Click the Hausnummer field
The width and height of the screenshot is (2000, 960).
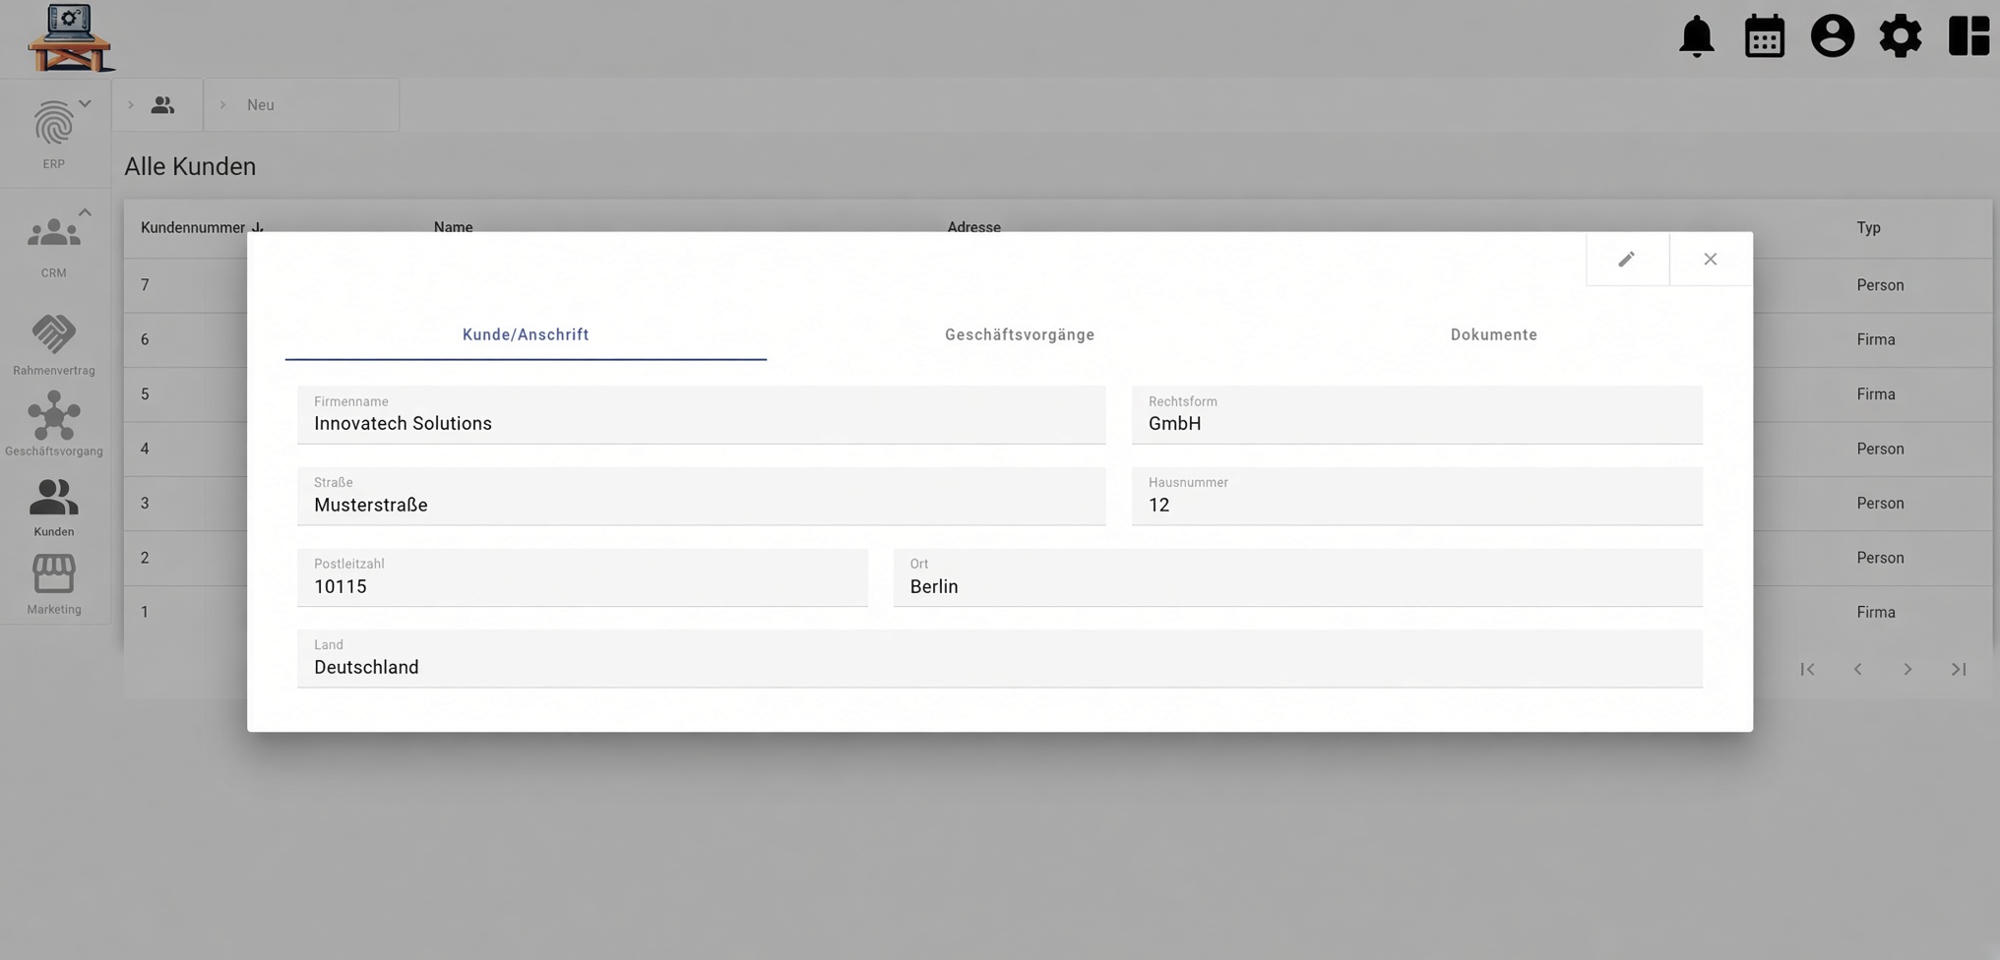(1417, 496)
